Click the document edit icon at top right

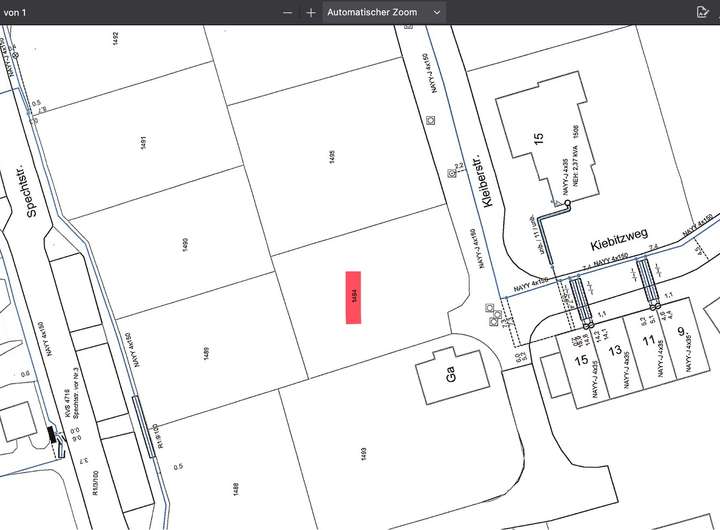tap(702, 12)
